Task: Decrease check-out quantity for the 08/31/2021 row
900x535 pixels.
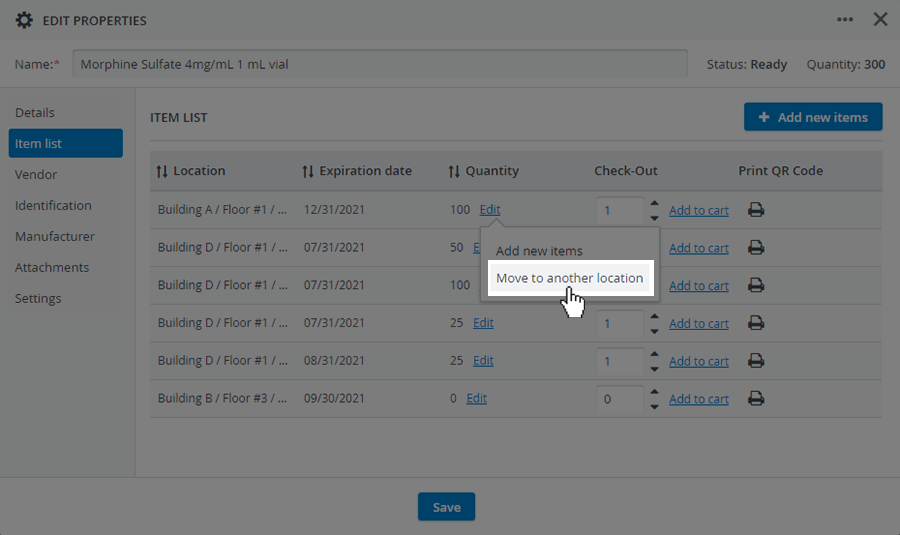Action: 654,369
